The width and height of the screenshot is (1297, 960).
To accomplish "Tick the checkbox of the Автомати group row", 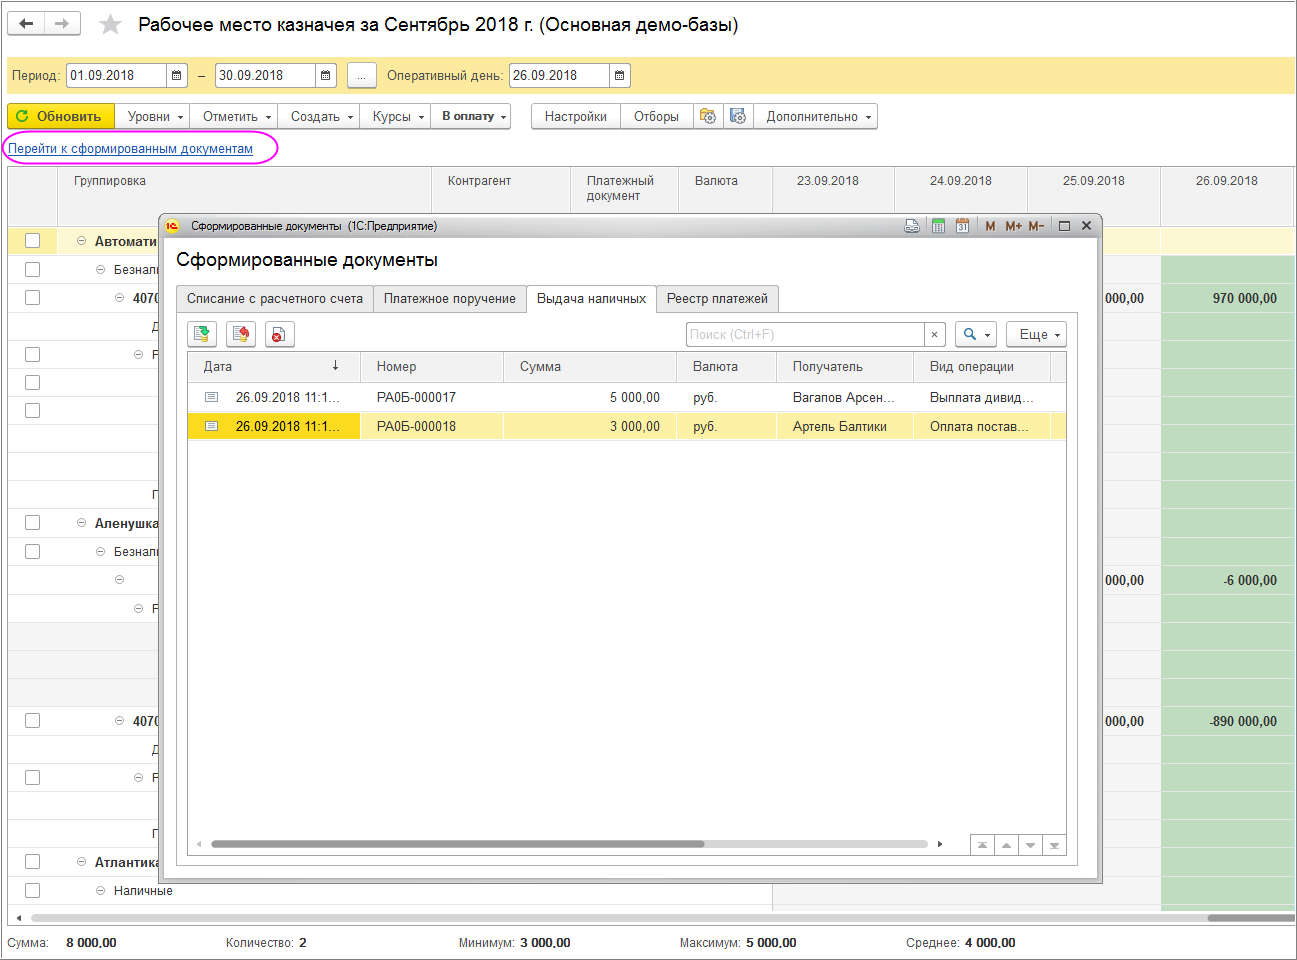I will point(32,241).
